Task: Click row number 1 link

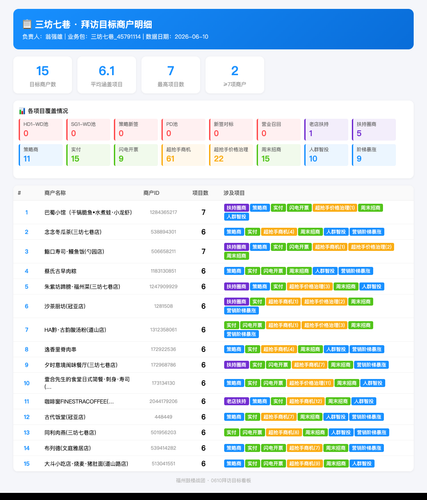Action: pos(27,212)
